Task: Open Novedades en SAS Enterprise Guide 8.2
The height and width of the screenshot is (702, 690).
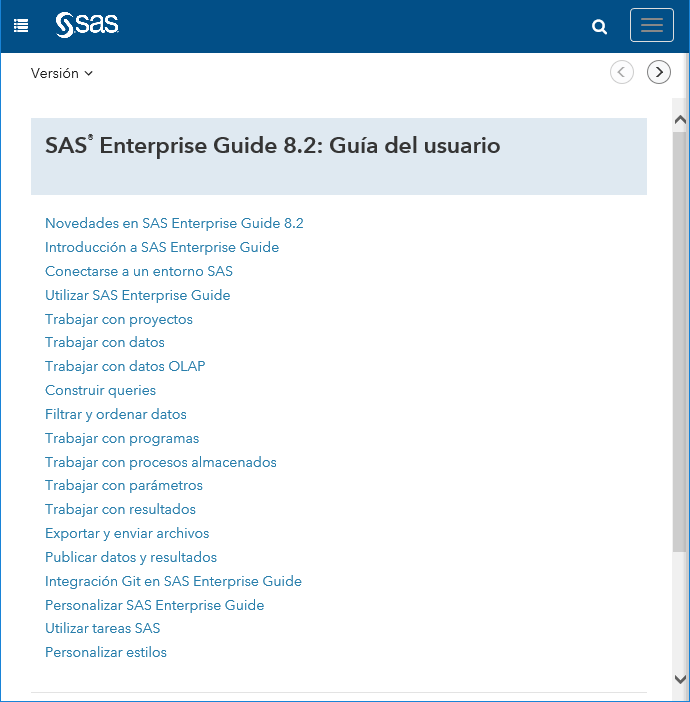Action: (174, 223)
